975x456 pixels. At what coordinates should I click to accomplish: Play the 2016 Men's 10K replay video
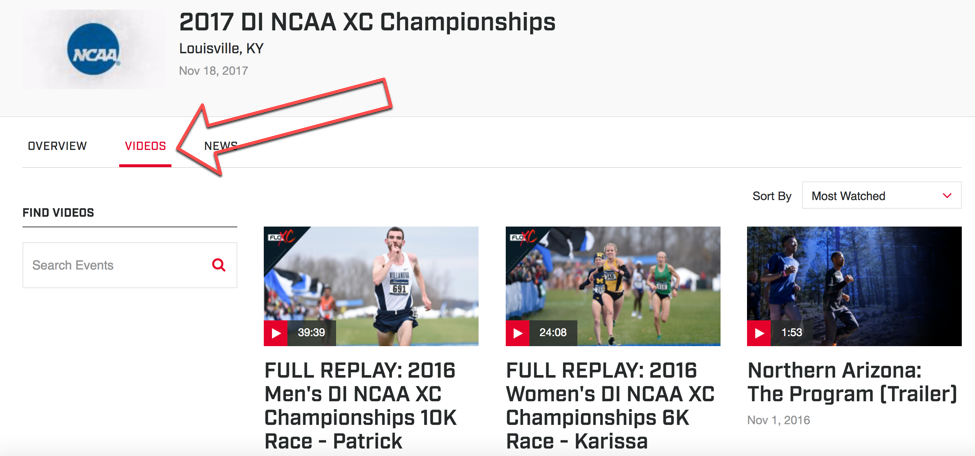pyautogui.click(x=276, y=333)
